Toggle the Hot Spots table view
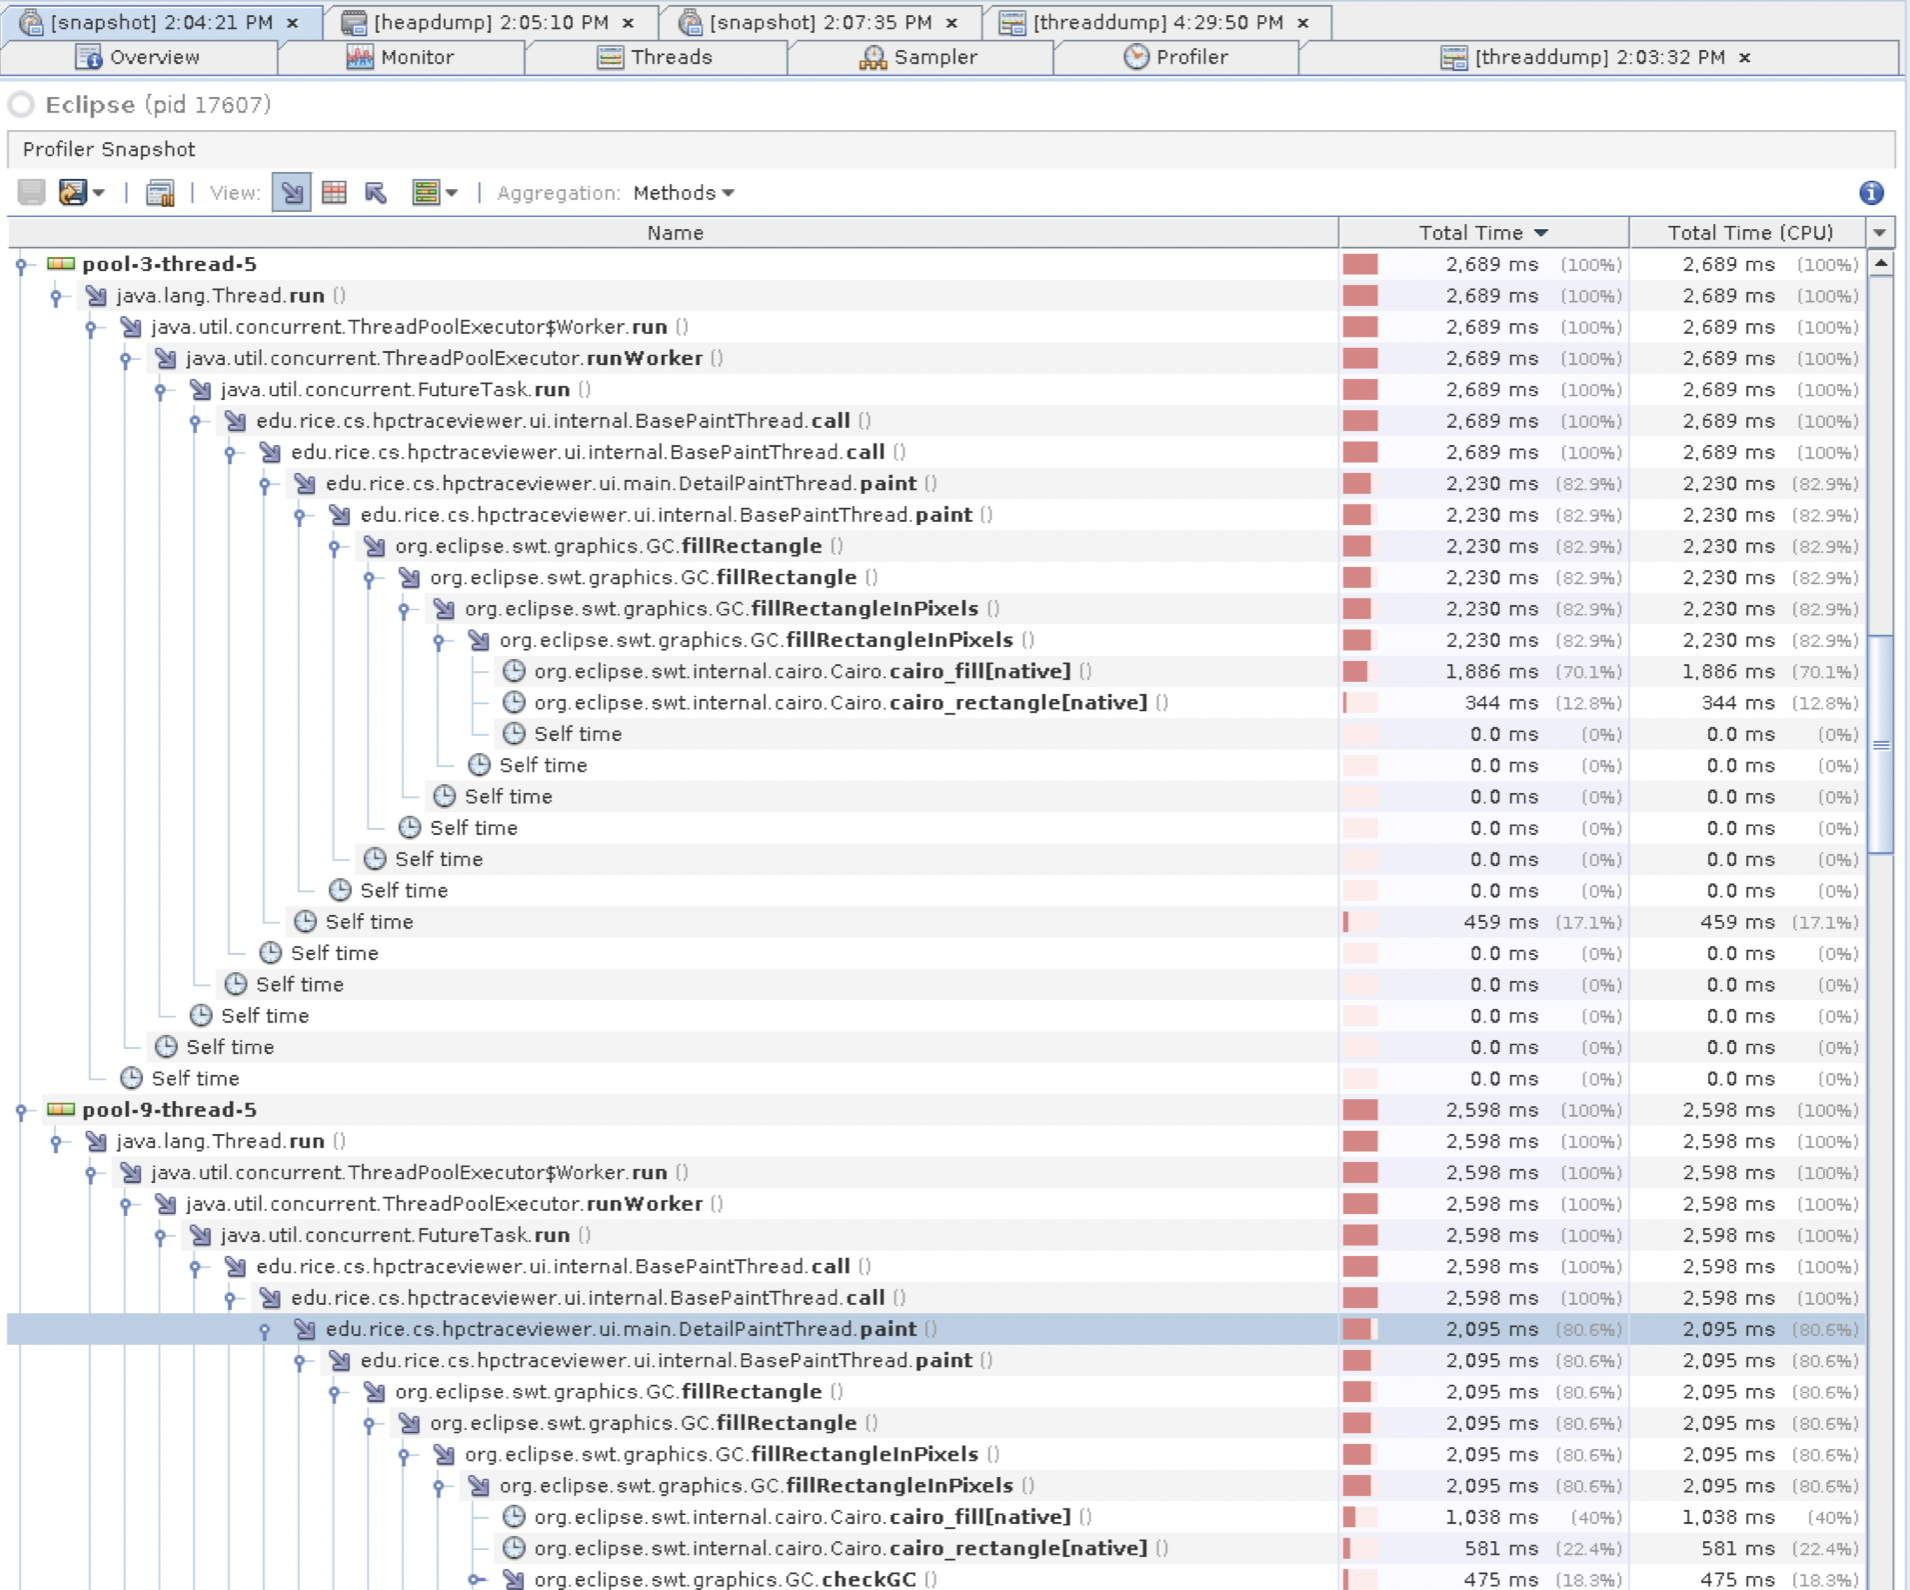1910x1590 pixels. (335, 192)
